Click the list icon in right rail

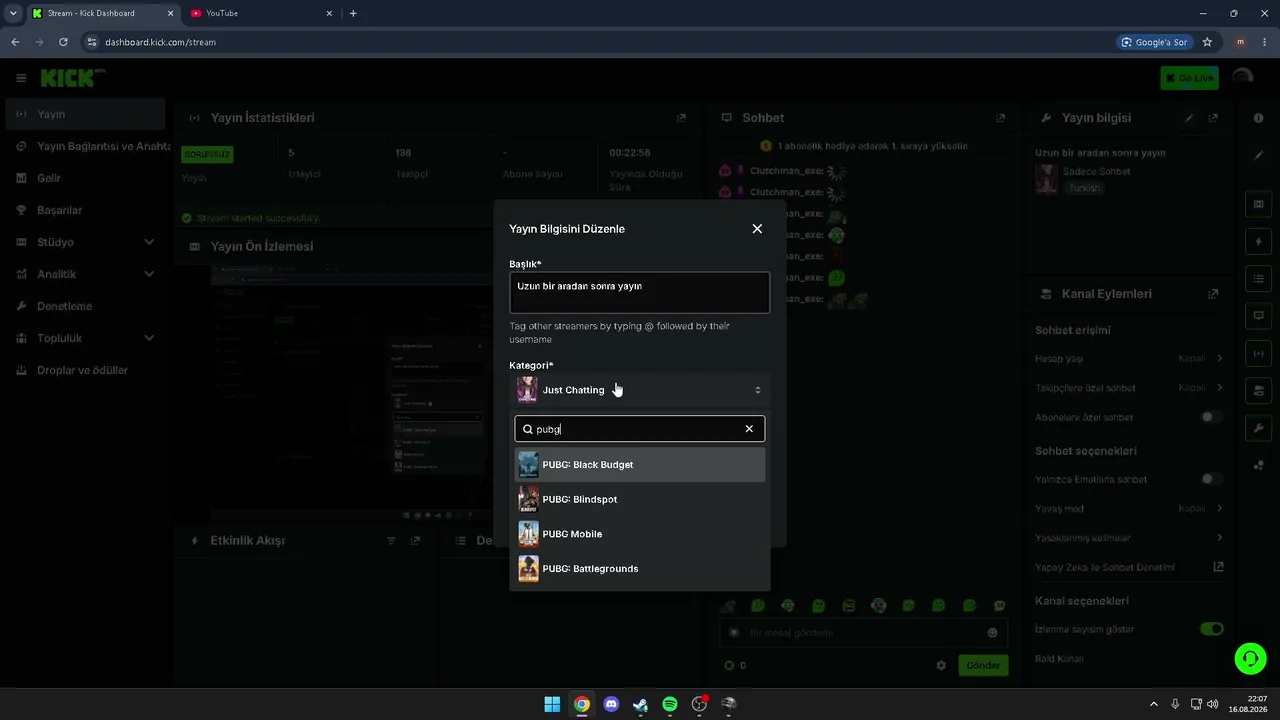coord(1258,278)
